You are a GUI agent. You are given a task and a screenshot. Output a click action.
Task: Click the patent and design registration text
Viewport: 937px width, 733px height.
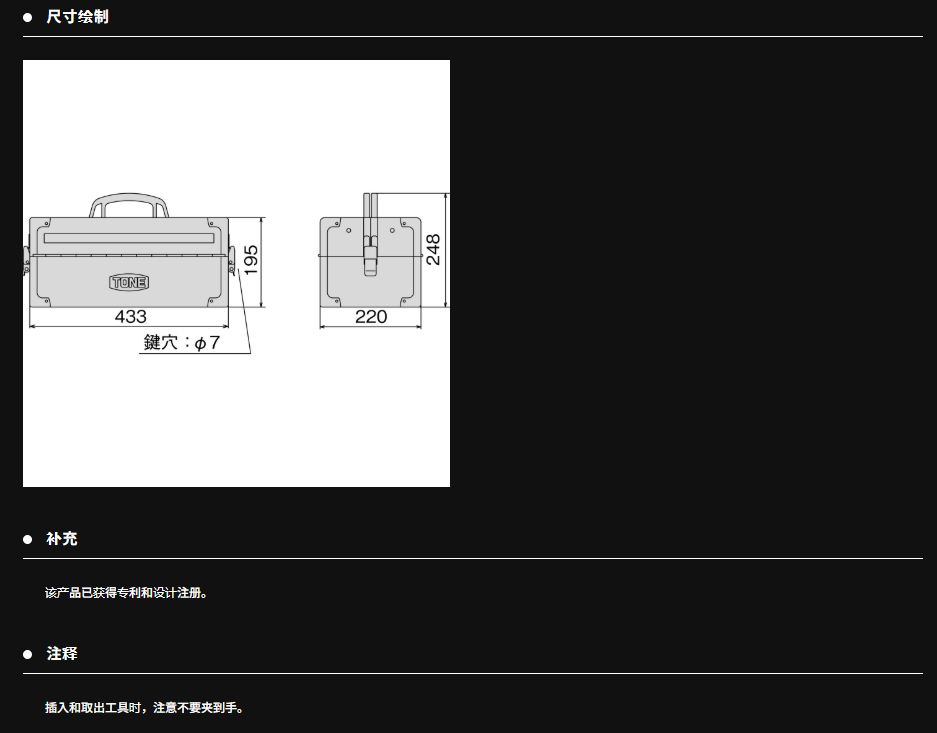point(127,593)
